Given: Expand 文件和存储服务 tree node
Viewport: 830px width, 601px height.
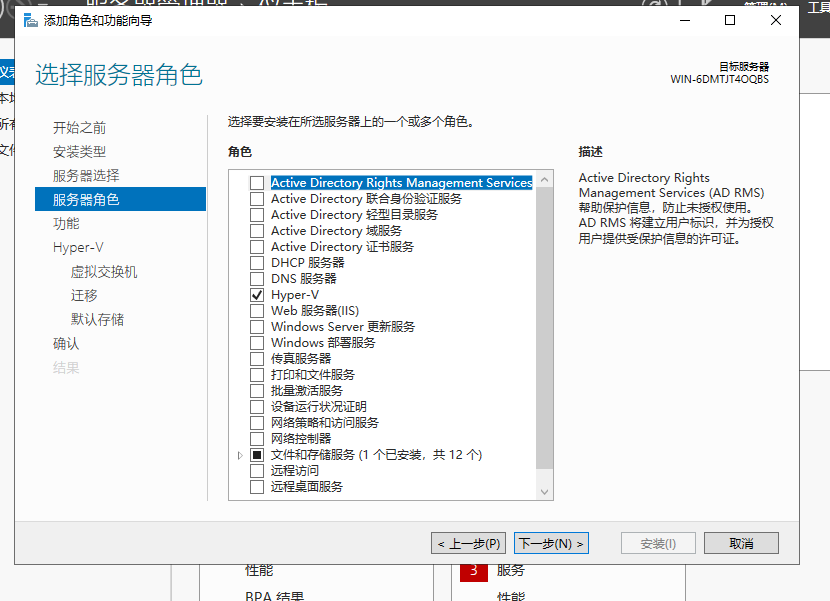Looking at the screenshot, I should 240,455.
